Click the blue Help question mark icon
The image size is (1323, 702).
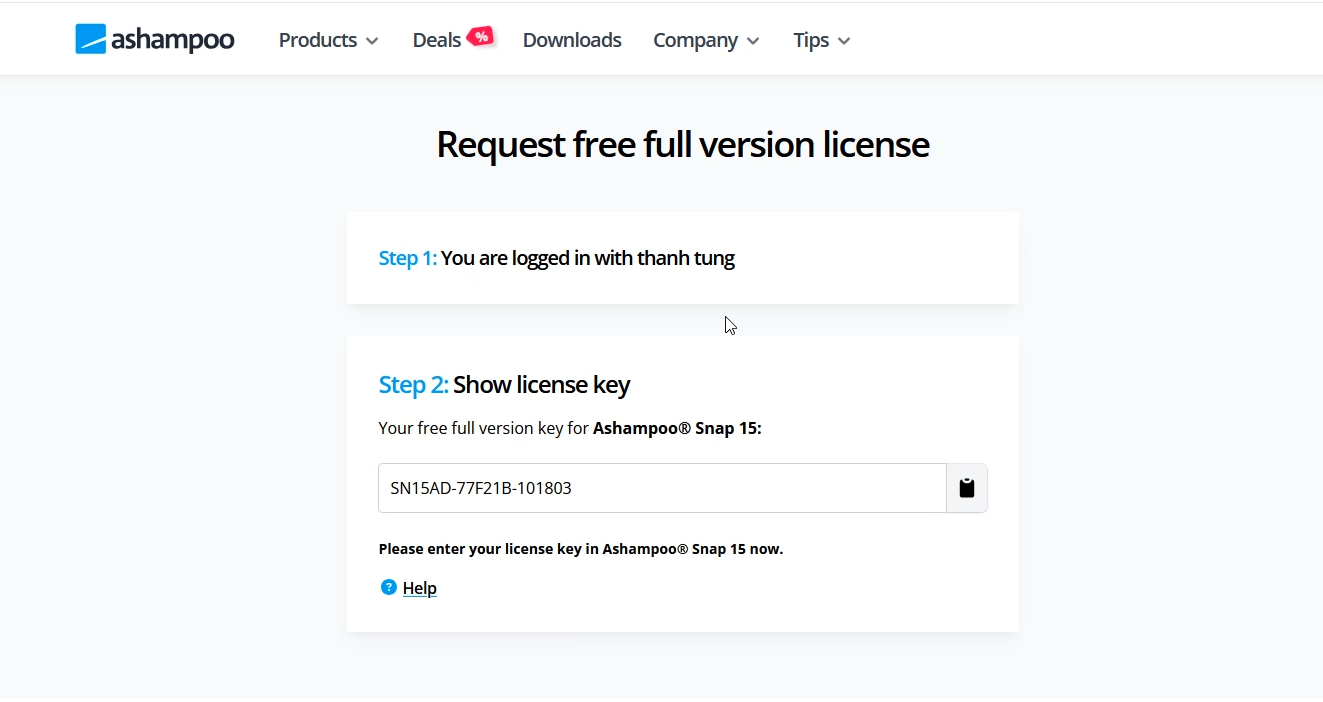point(389,587)
